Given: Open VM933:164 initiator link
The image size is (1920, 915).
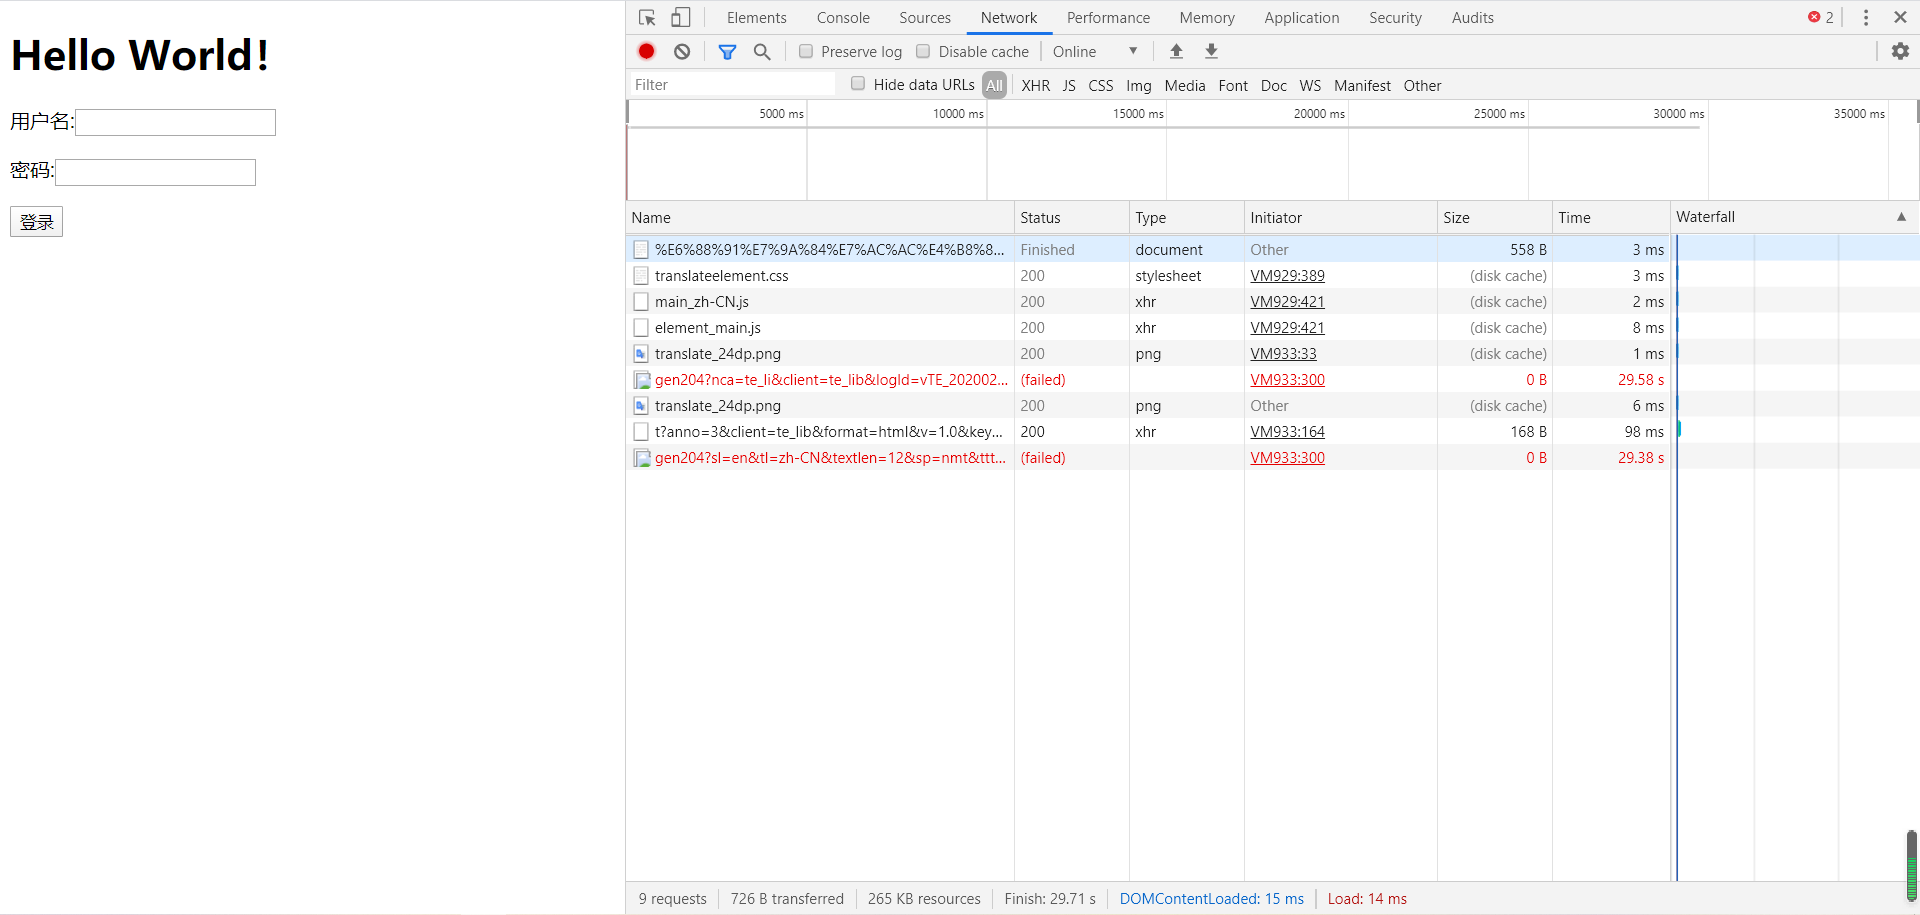Looking at the screenshot, I should (x=1287, y=432).
